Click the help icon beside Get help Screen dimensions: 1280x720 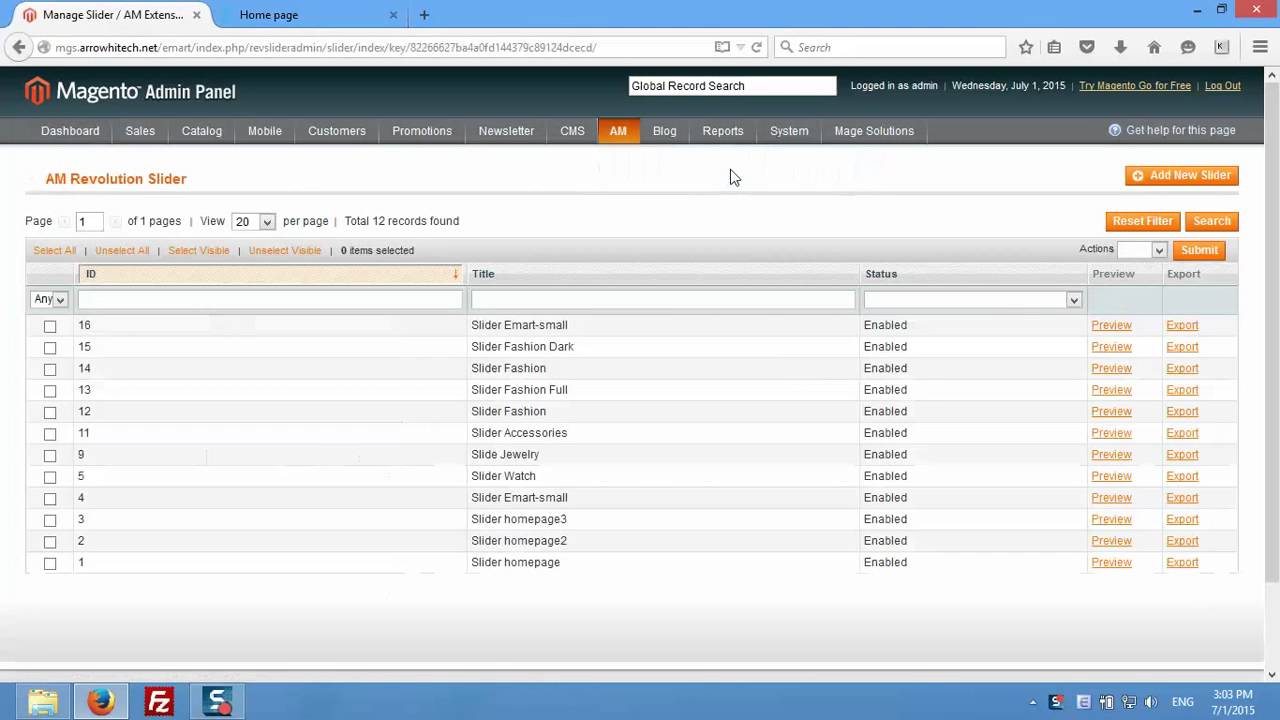point(1115,130)
